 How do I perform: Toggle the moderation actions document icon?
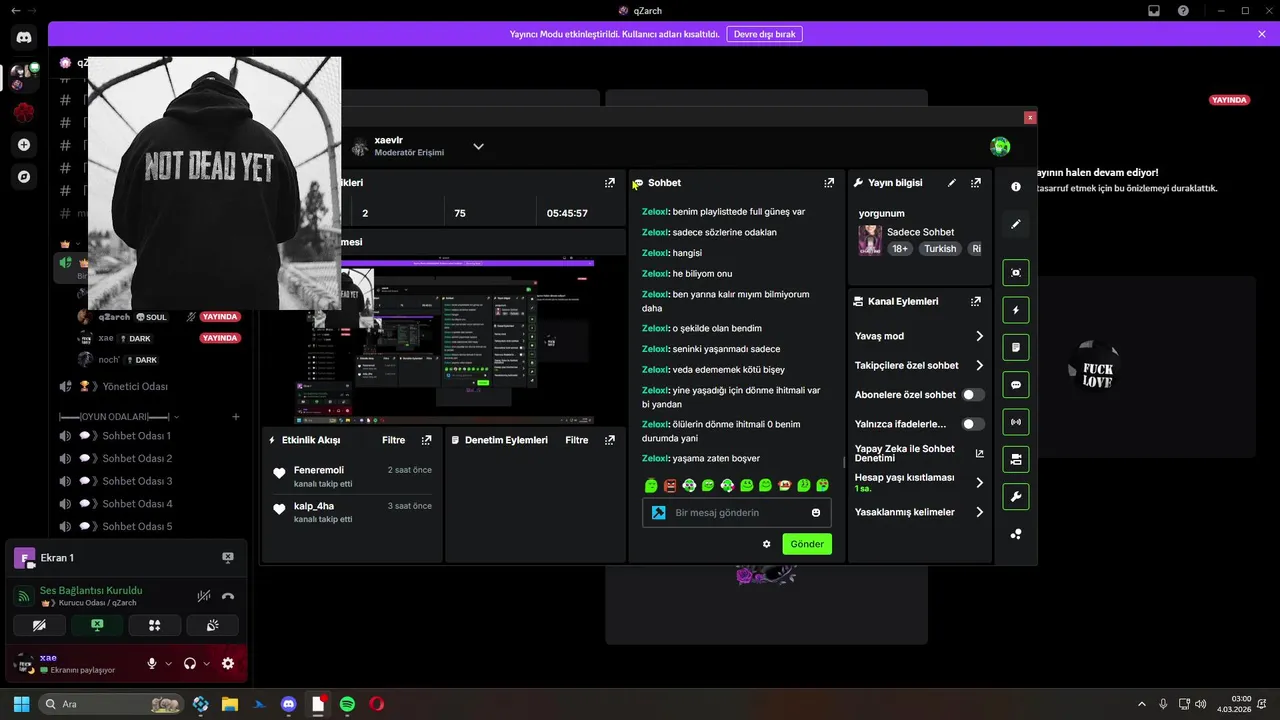(x=1016, y=347)
